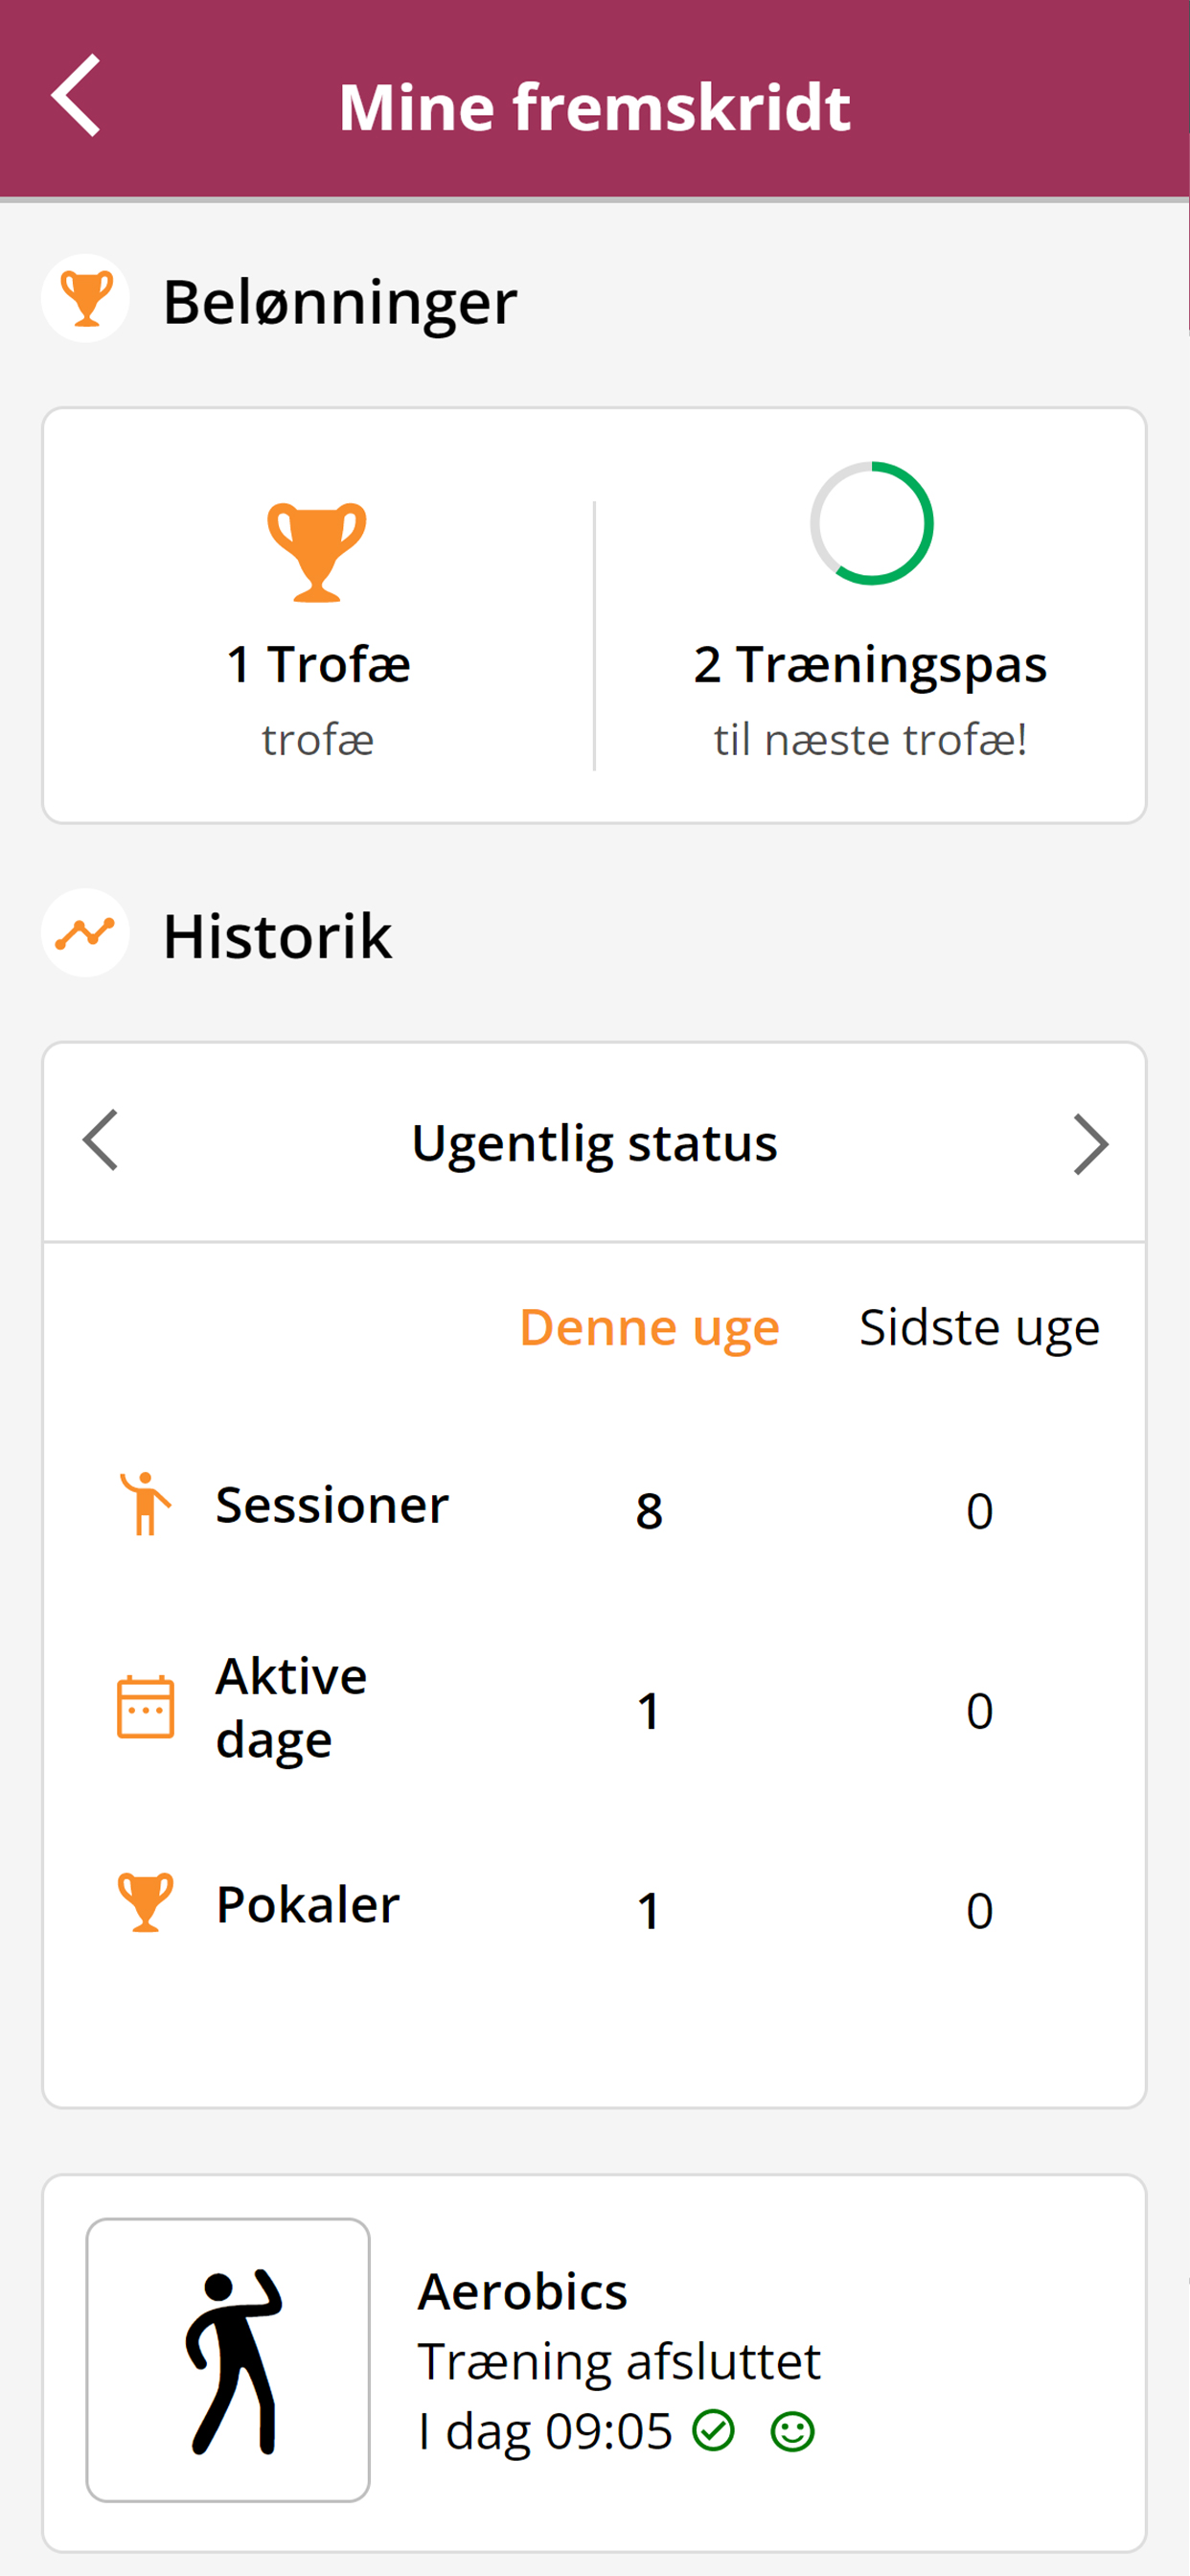
Task: Click the Aktive dage calendar icon
Action: tap(146, 1707)
